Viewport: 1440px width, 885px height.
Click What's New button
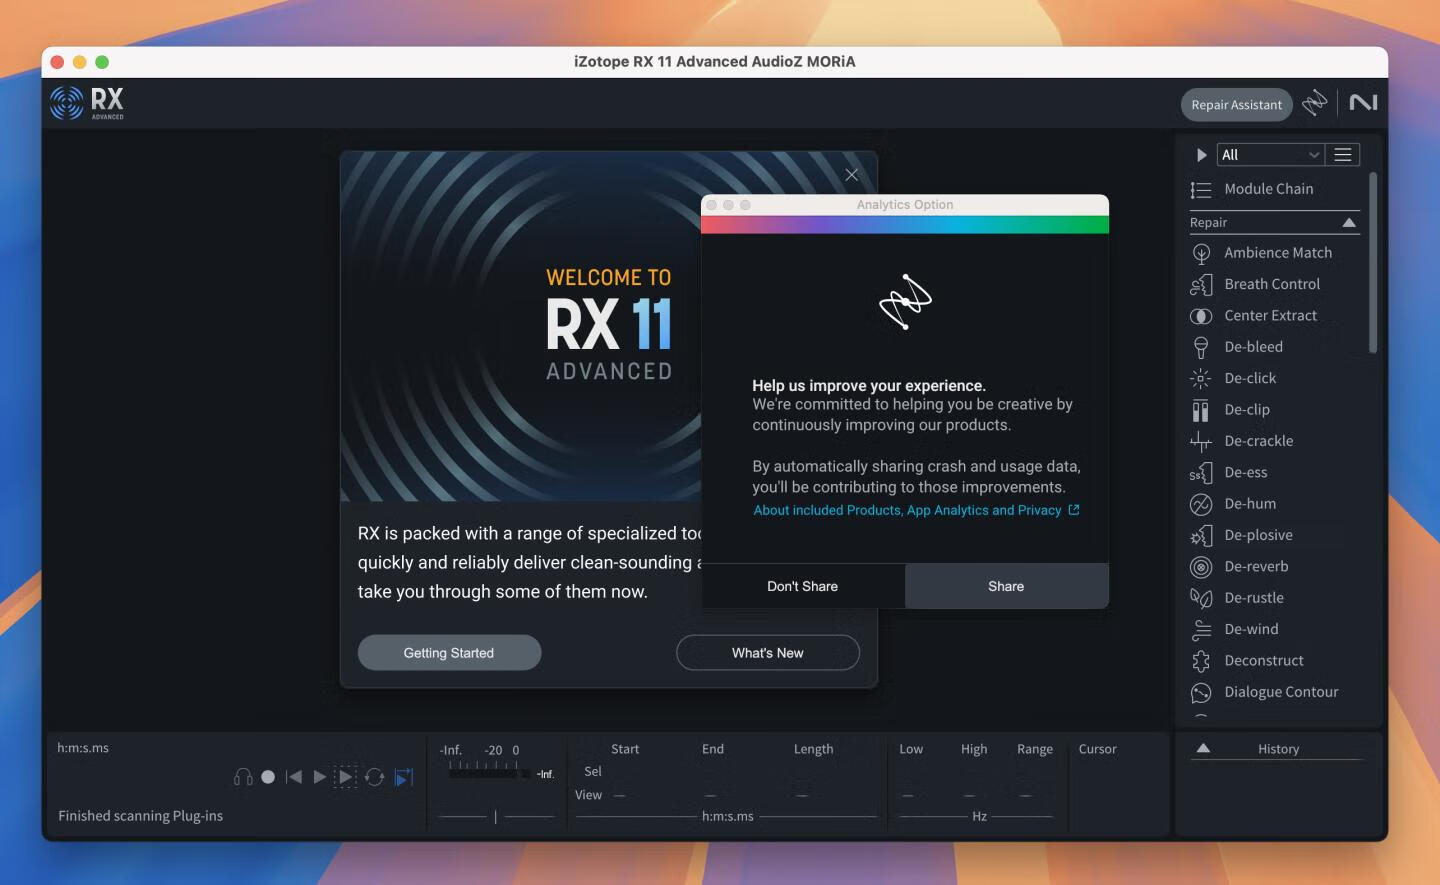[x=768, y=653]
